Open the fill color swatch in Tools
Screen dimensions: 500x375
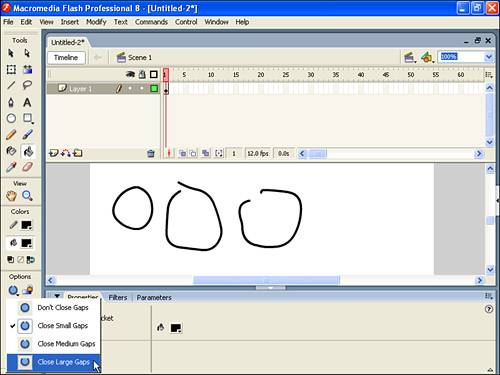27,243
